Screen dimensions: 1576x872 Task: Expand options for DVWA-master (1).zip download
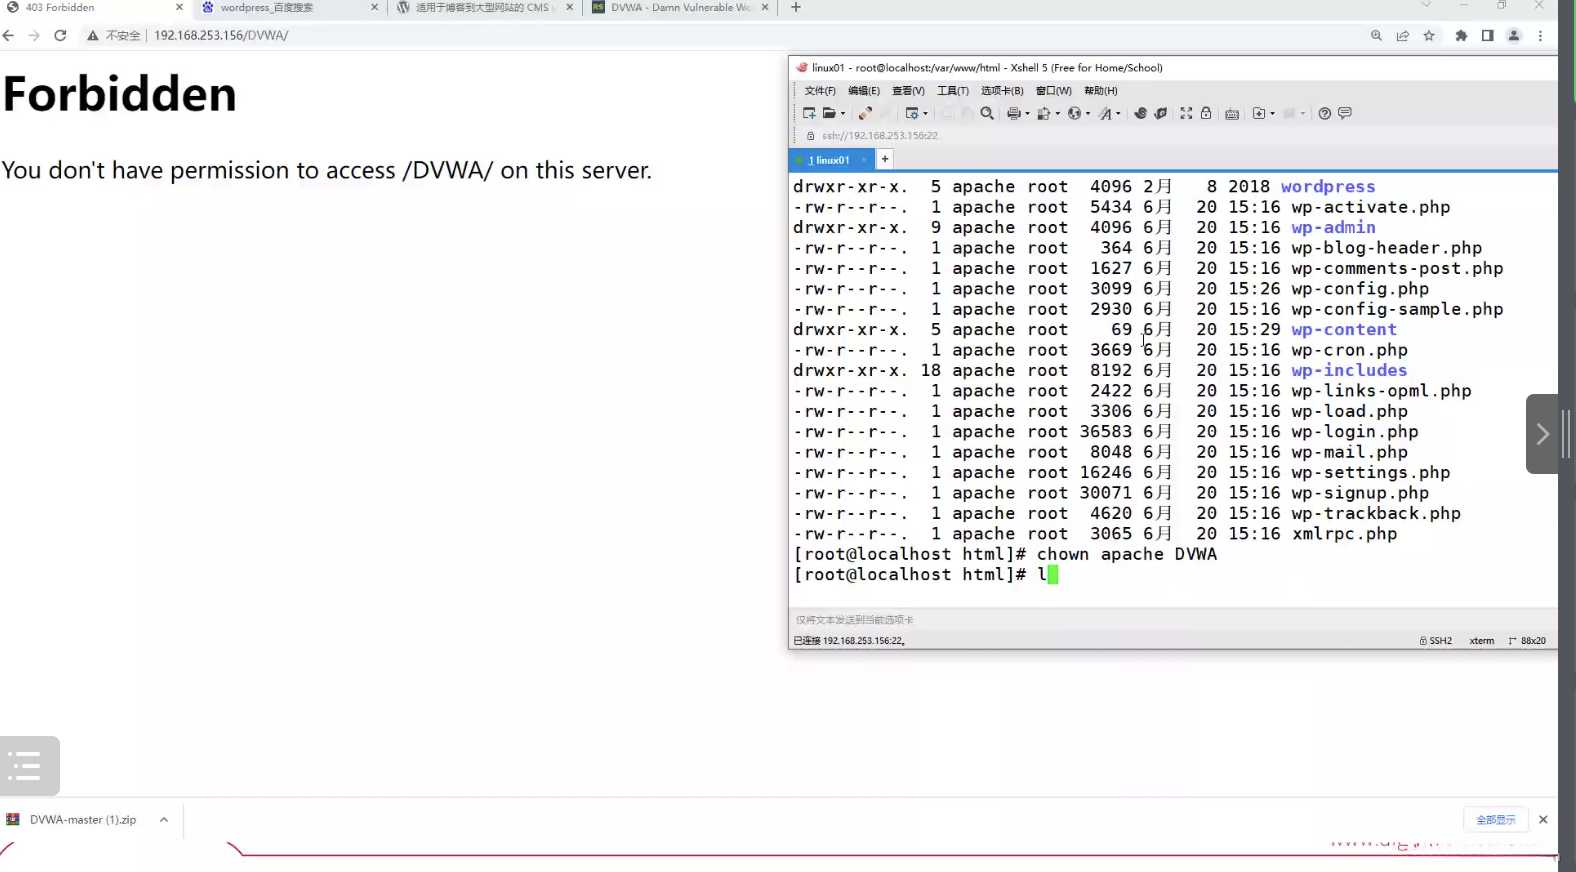tap(164, 820)
